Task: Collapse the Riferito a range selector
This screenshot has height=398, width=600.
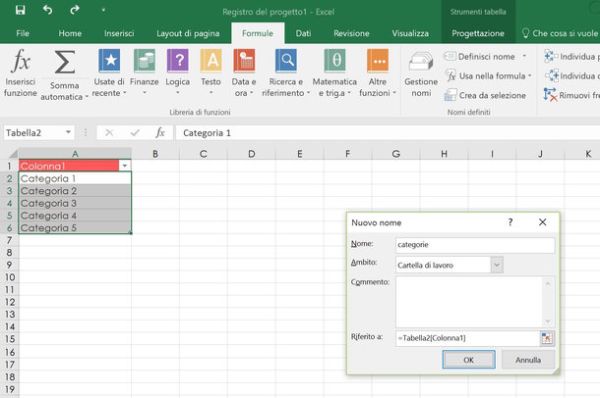Action: 547,338
